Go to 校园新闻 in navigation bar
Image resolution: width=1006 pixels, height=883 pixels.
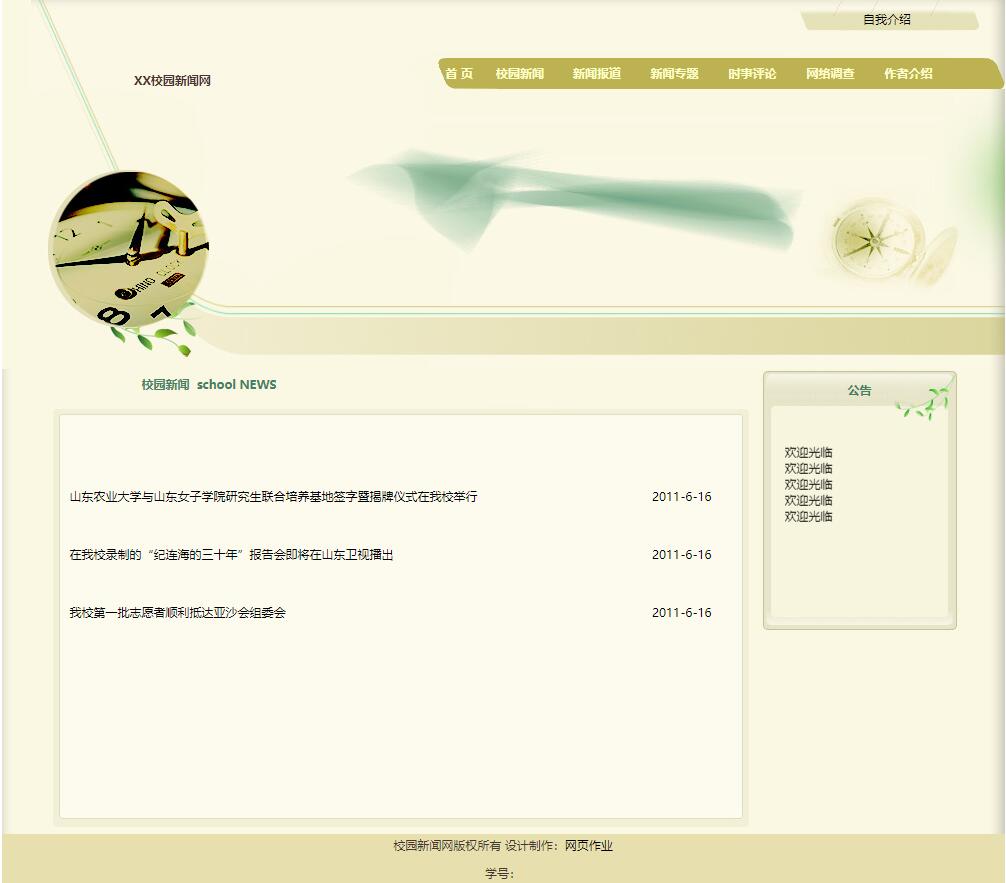pos(520,74)
